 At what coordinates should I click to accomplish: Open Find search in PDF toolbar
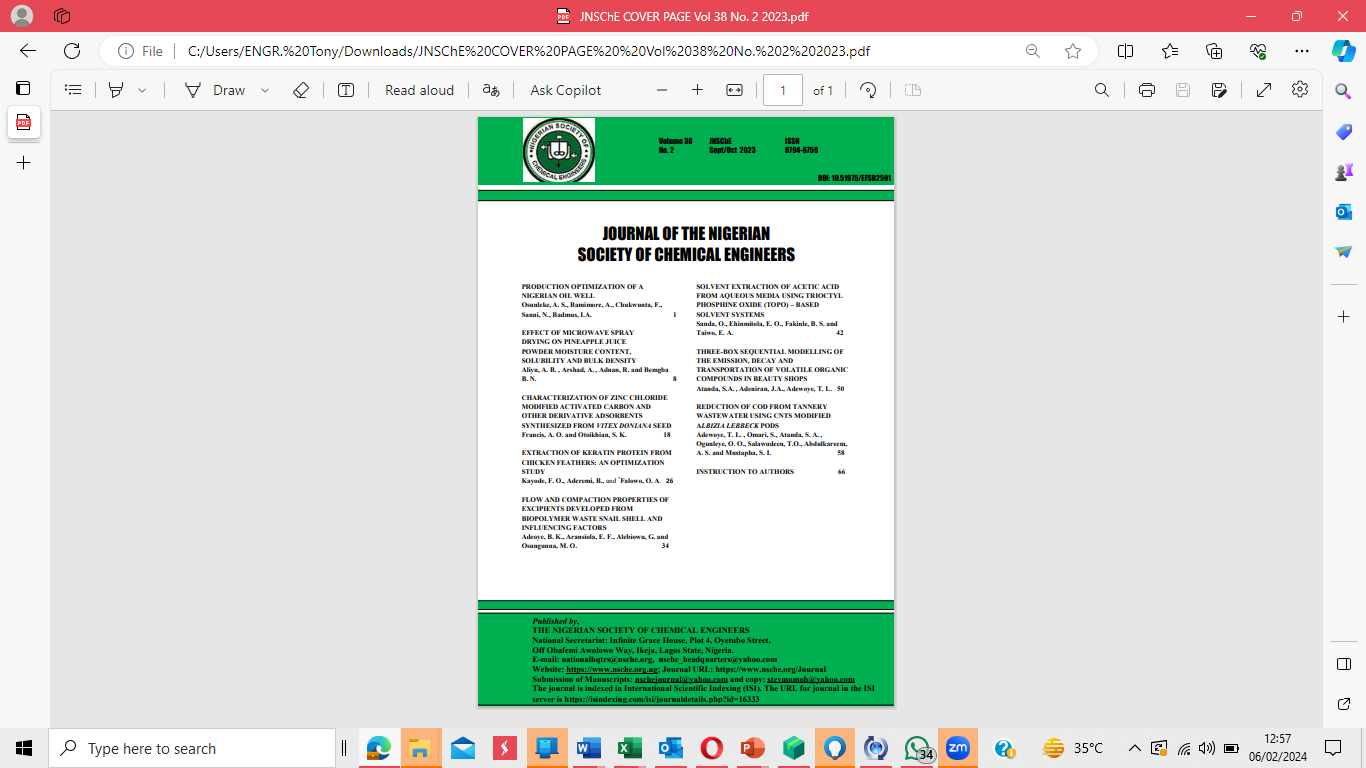pyautogui.click(x=1102, y=90)
